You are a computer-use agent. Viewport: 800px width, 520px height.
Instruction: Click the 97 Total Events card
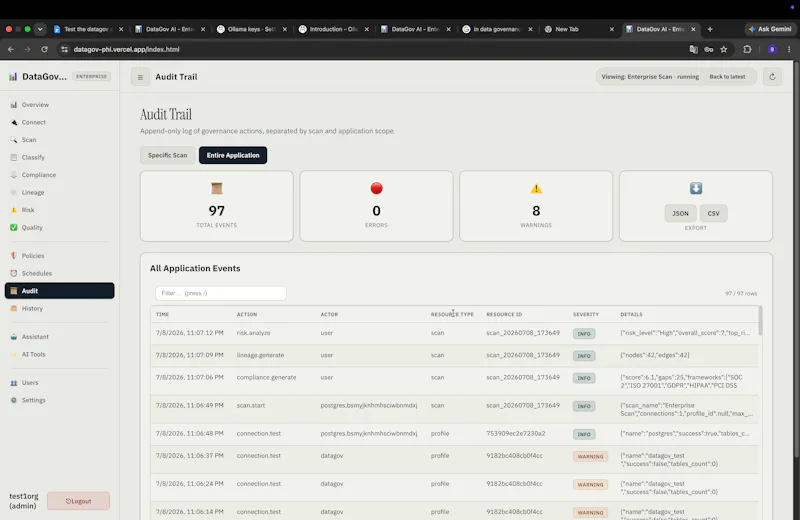tap(216, 206)
